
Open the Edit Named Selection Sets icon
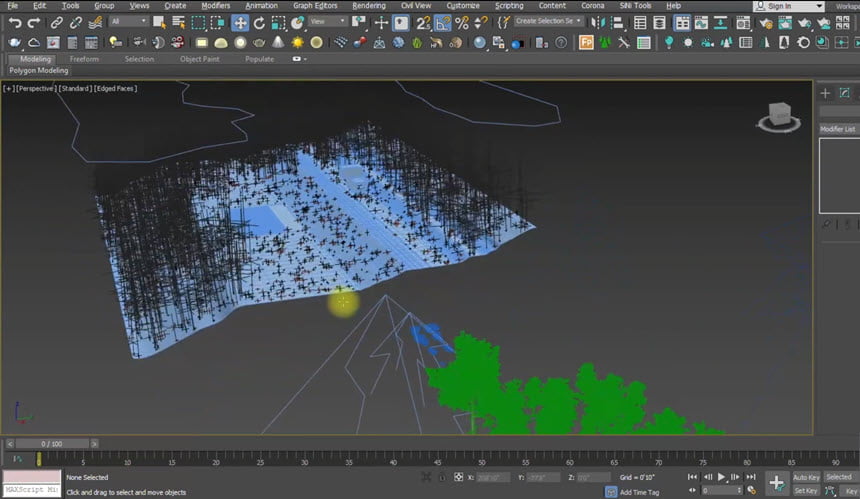pos(503,23)
